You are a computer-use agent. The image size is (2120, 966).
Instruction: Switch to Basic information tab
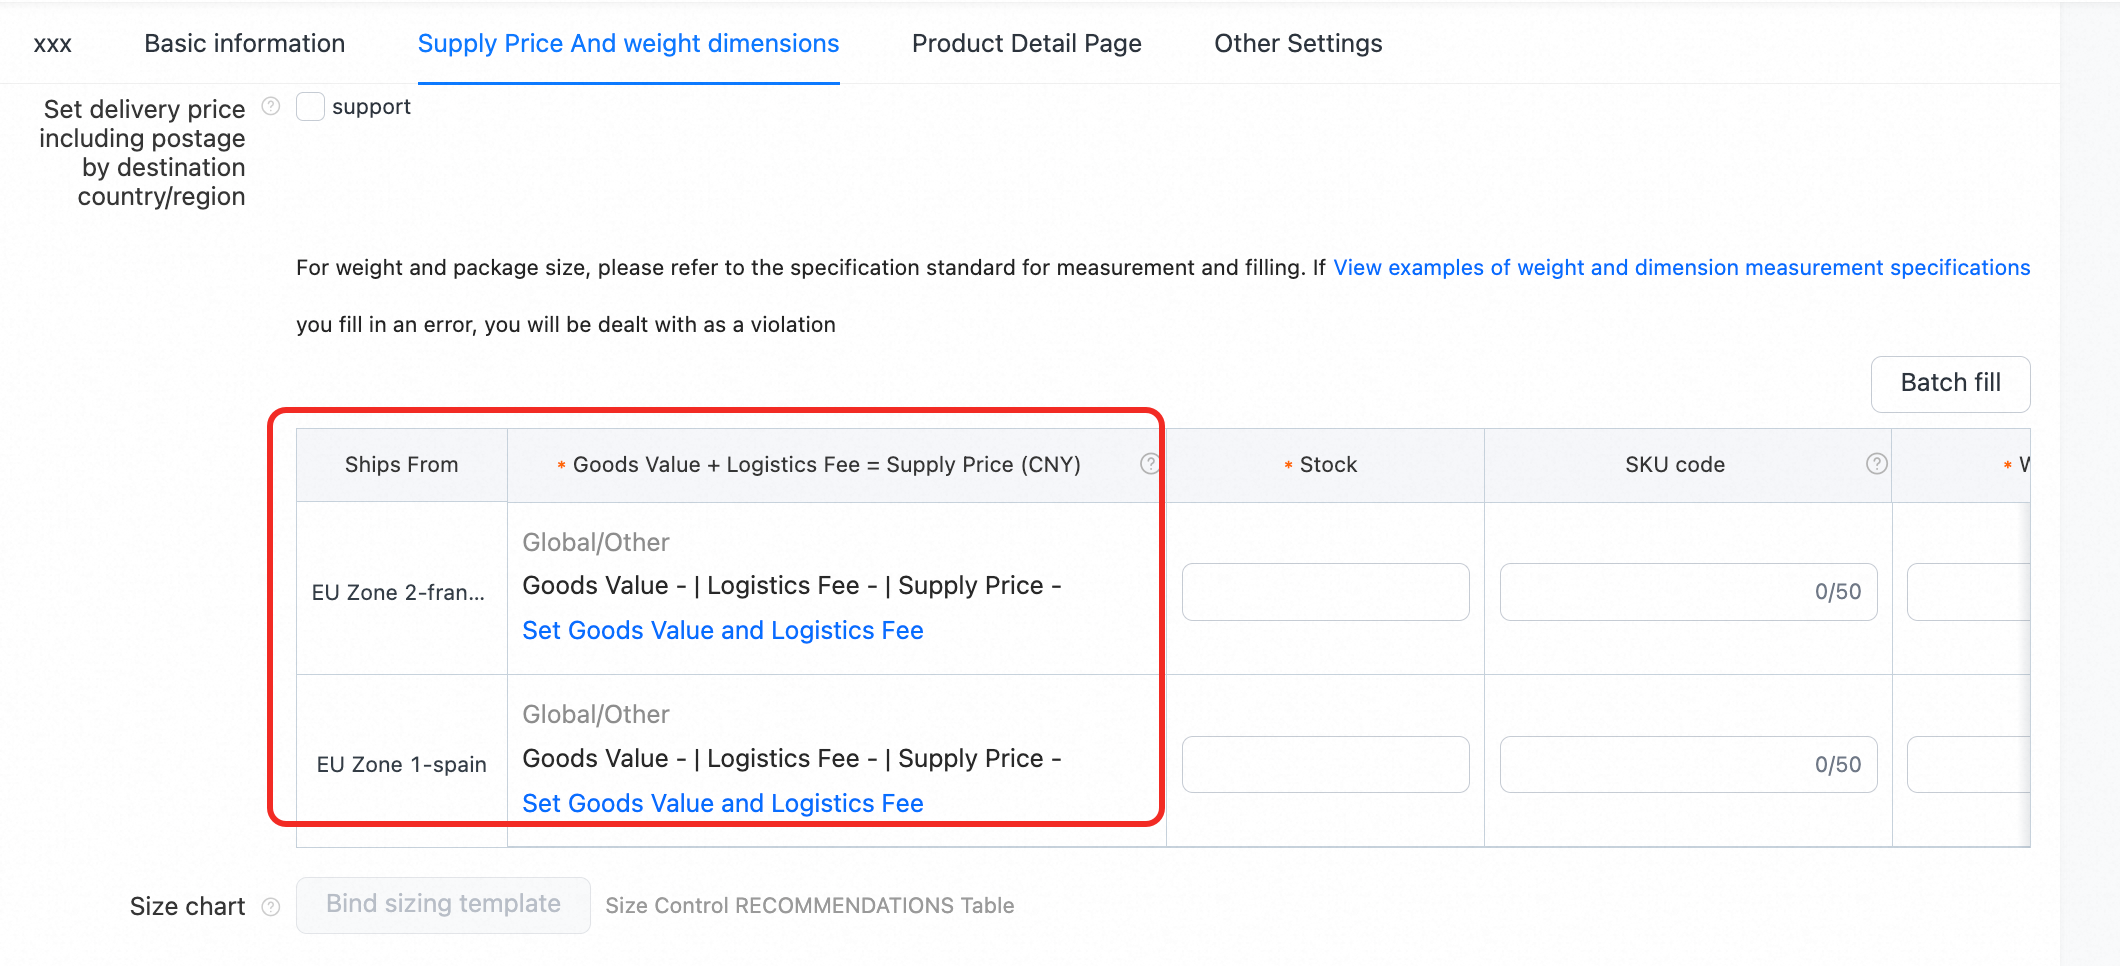tap(244, 44)
